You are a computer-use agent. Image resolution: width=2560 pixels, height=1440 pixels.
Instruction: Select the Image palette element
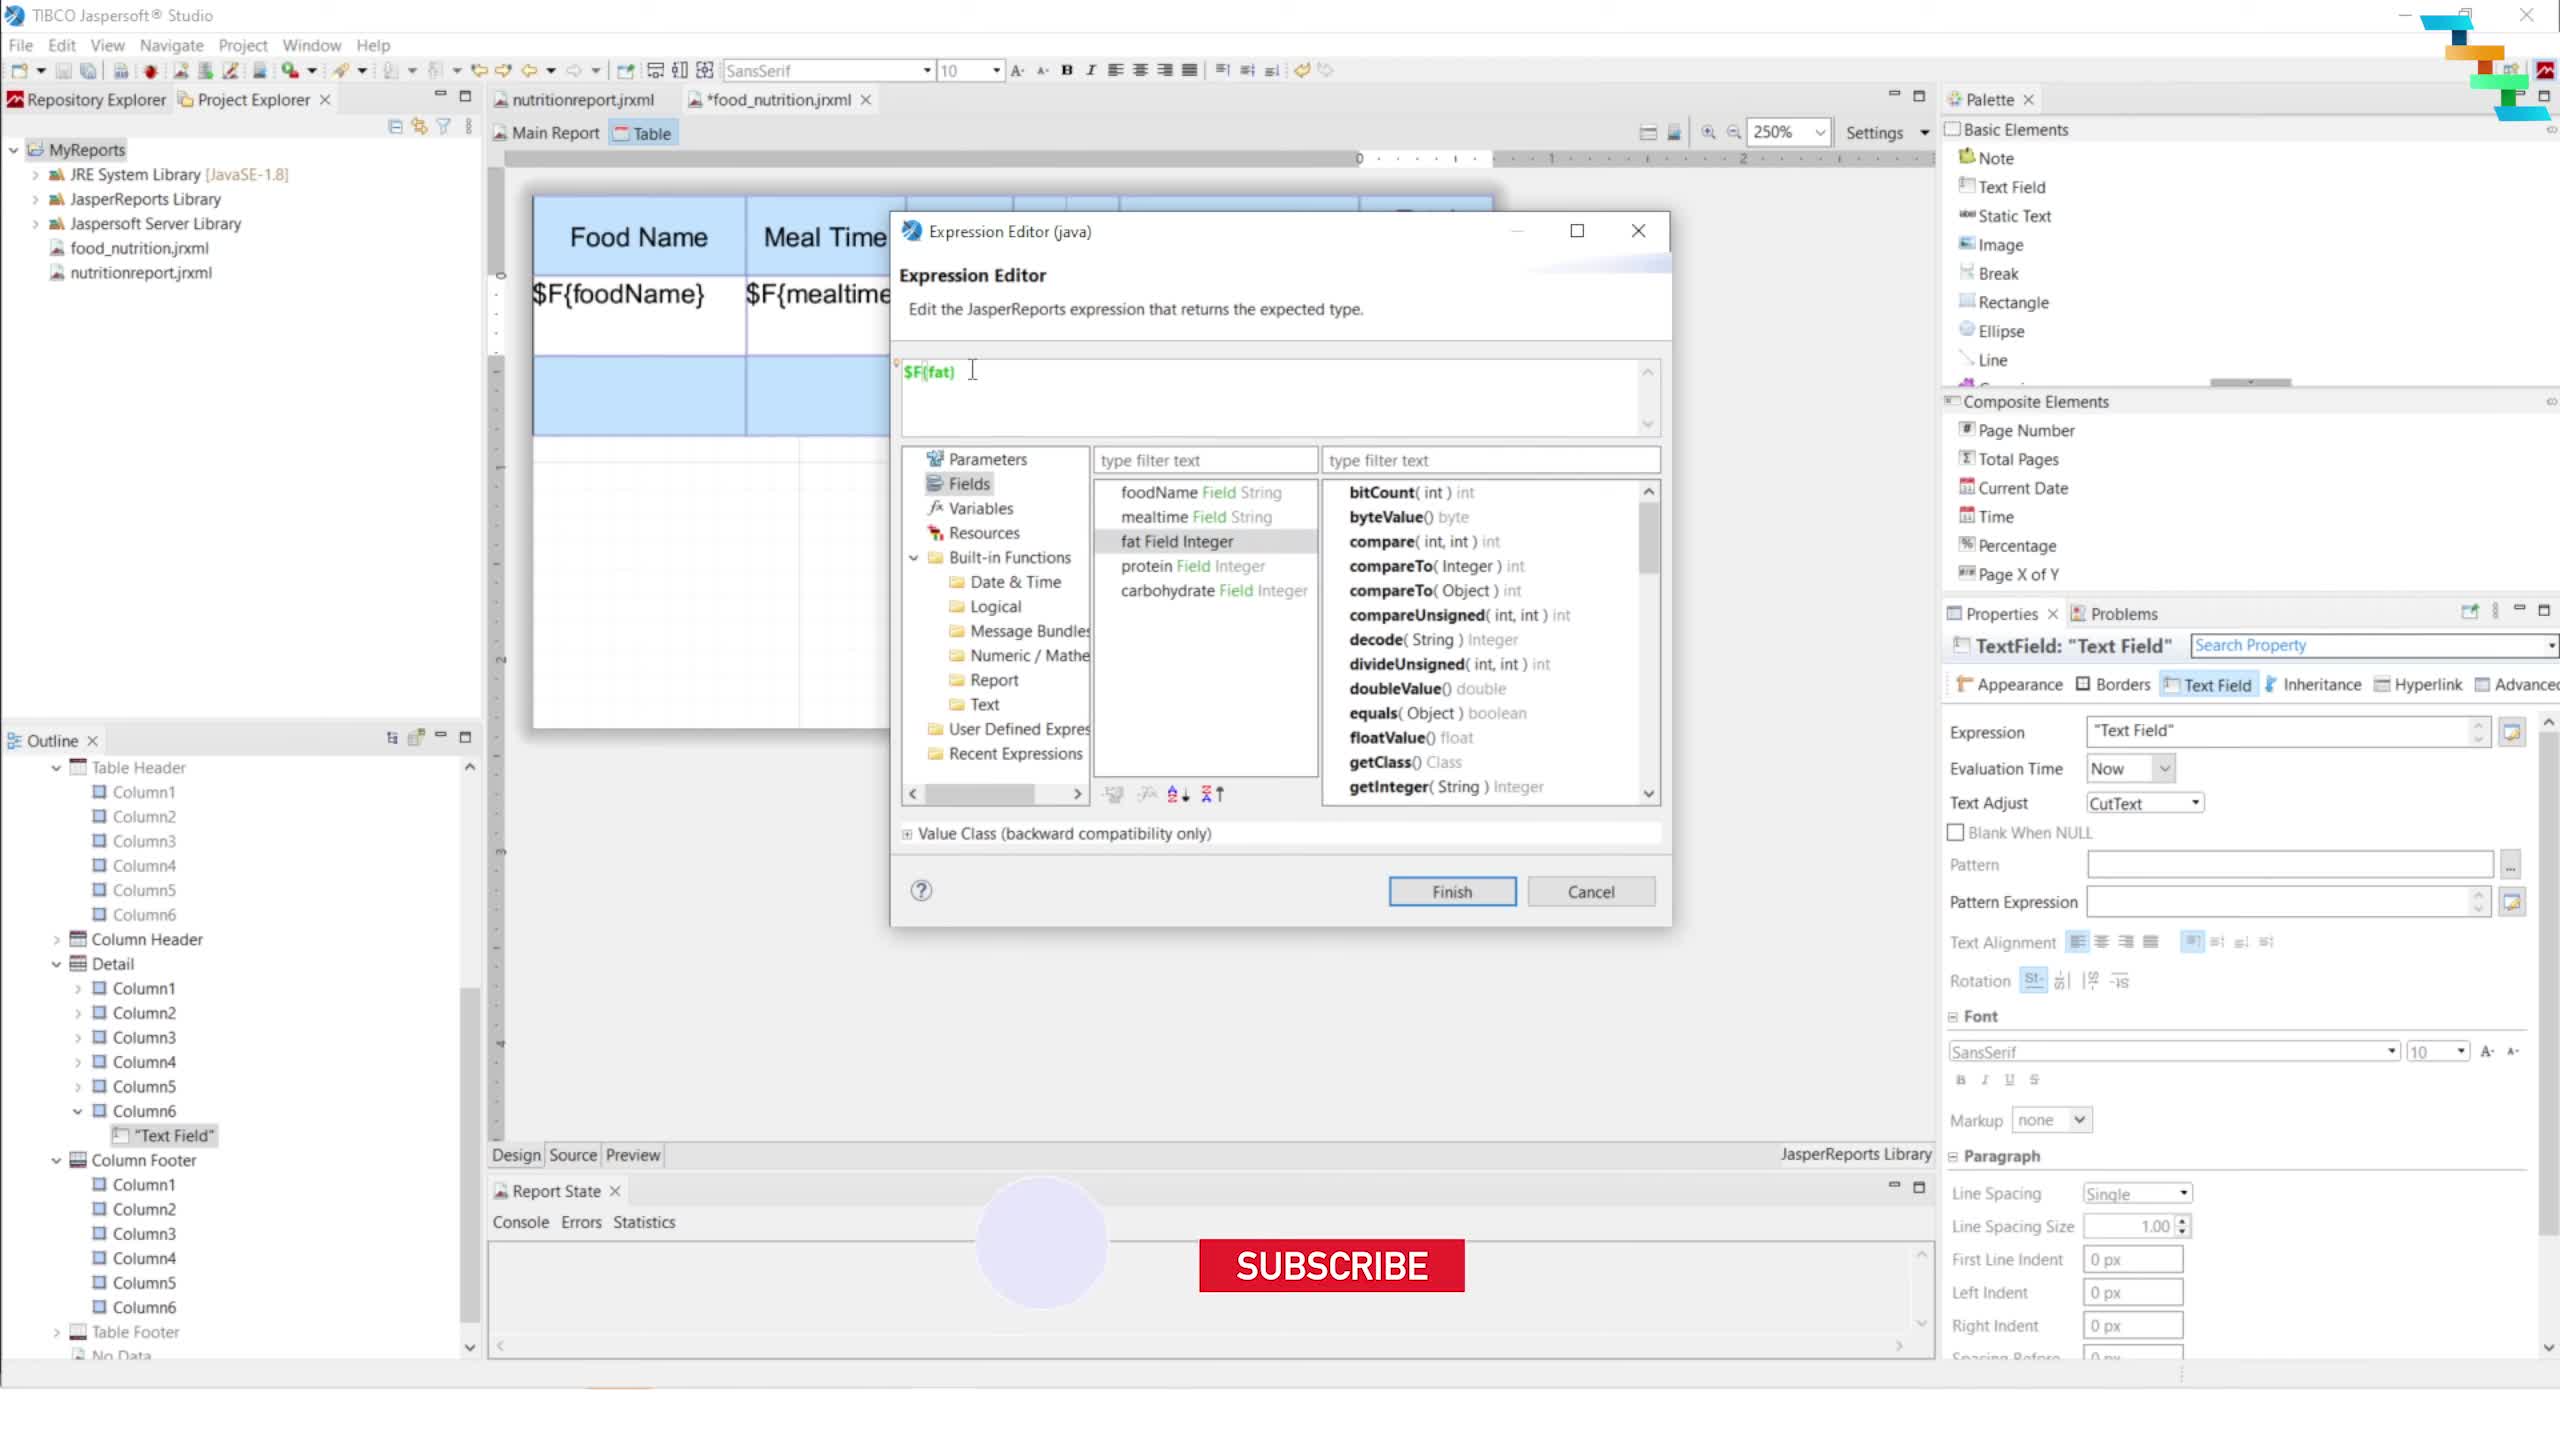pyautogui.click(x=1991, y=245)
